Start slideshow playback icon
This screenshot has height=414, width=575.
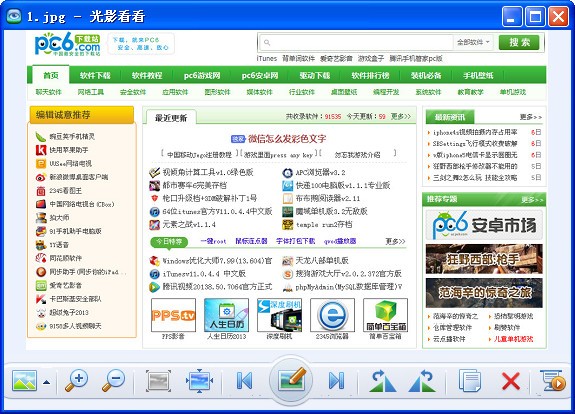click(553, 381)
